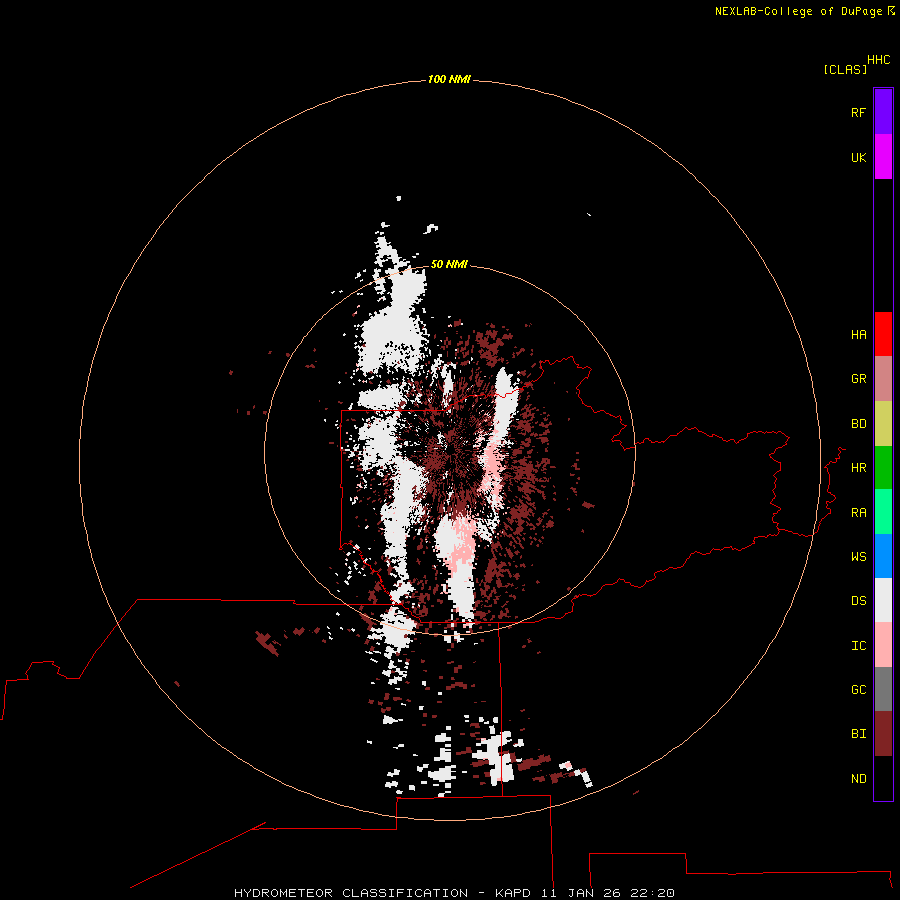Click the DS white legend swatch
Viewport: 900px width, 900px height.
(x=883, y=600)
